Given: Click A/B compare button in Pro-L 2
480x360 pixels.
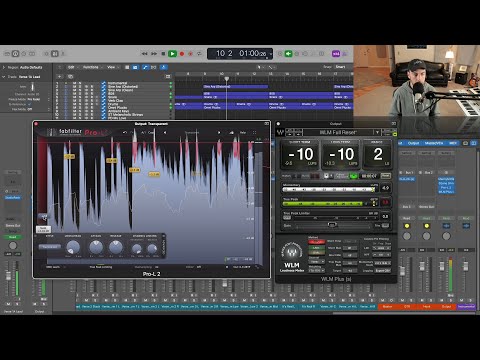Looking at the screenshot, I should [x=144, y=132].
